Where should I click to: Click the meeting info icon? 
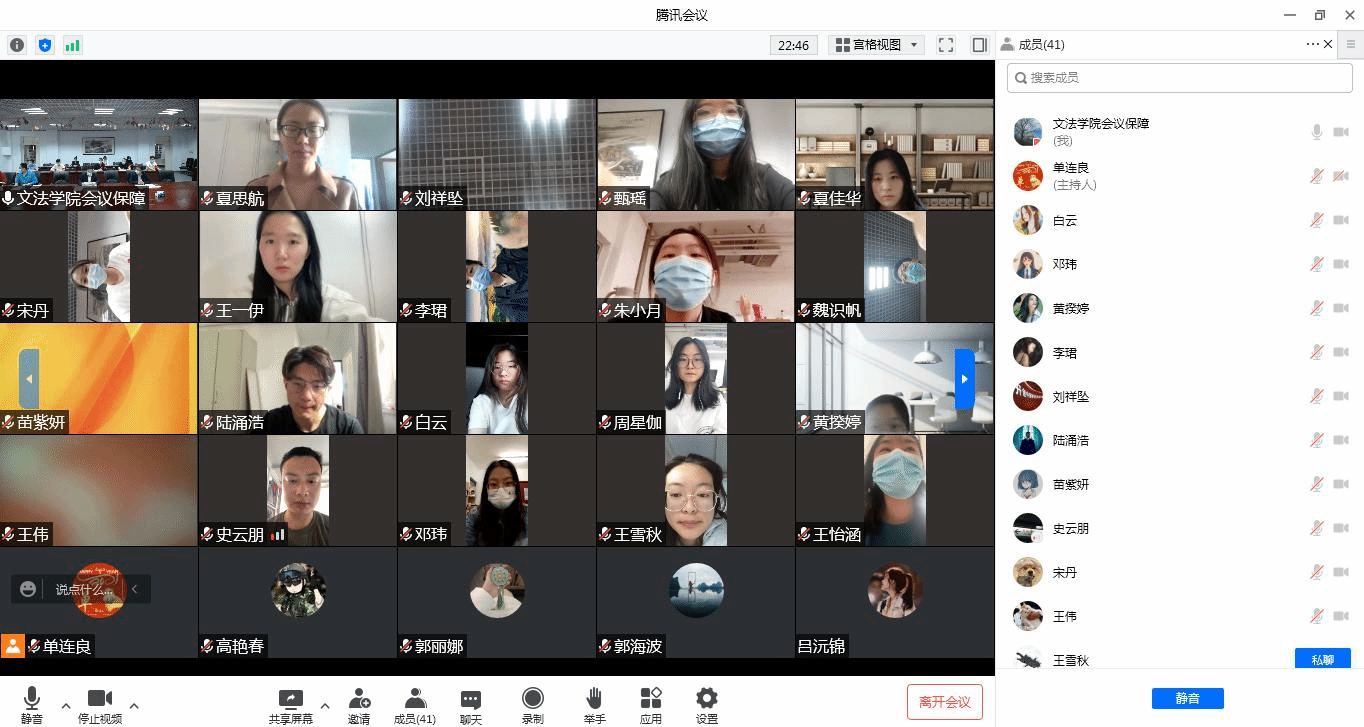point(17,45)
